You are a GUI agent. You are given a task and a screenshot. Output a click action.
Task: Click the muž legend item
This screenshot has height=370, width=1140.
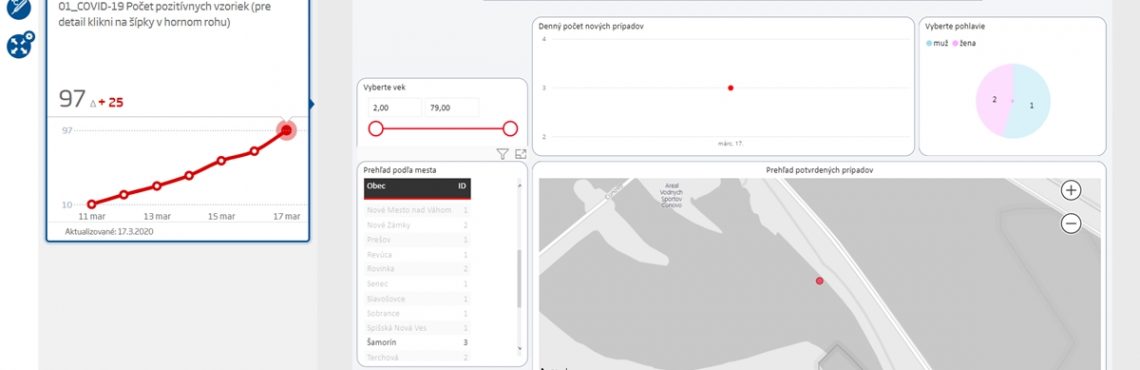tap(937, 44)
